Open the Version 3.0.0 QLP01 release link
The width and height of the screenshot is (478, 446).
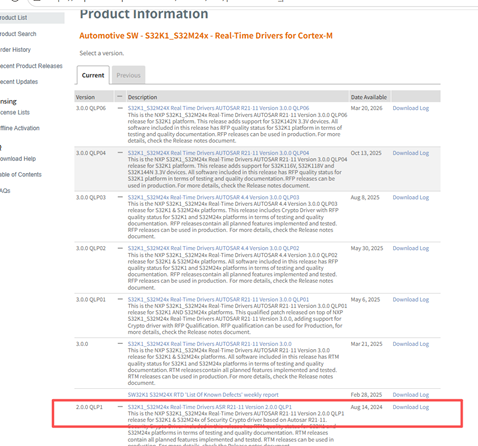point(218,299)
